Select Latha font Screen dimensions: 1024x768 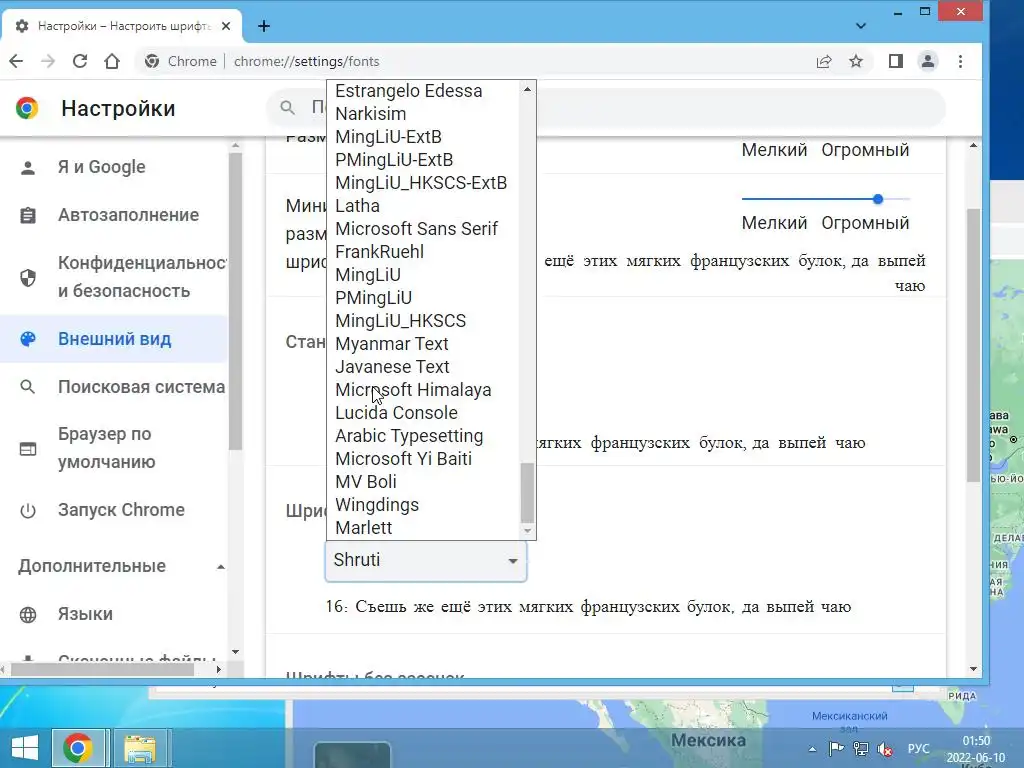click(x=423, y=206)
